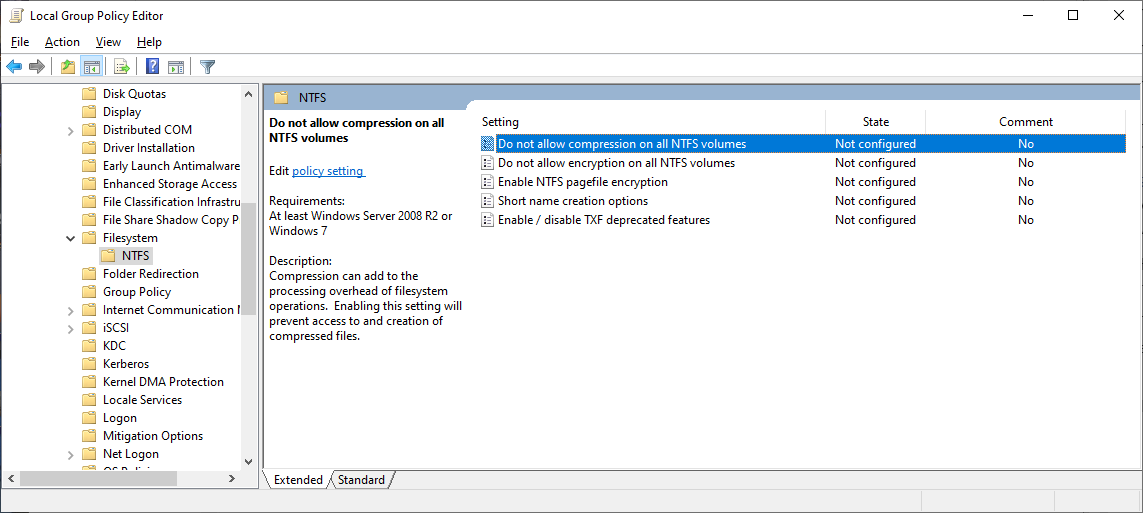Image resolution: width=1143 pixels, height=513 pixels.
Task: Expand the Internet Communication node
Action: coord(71,310)
